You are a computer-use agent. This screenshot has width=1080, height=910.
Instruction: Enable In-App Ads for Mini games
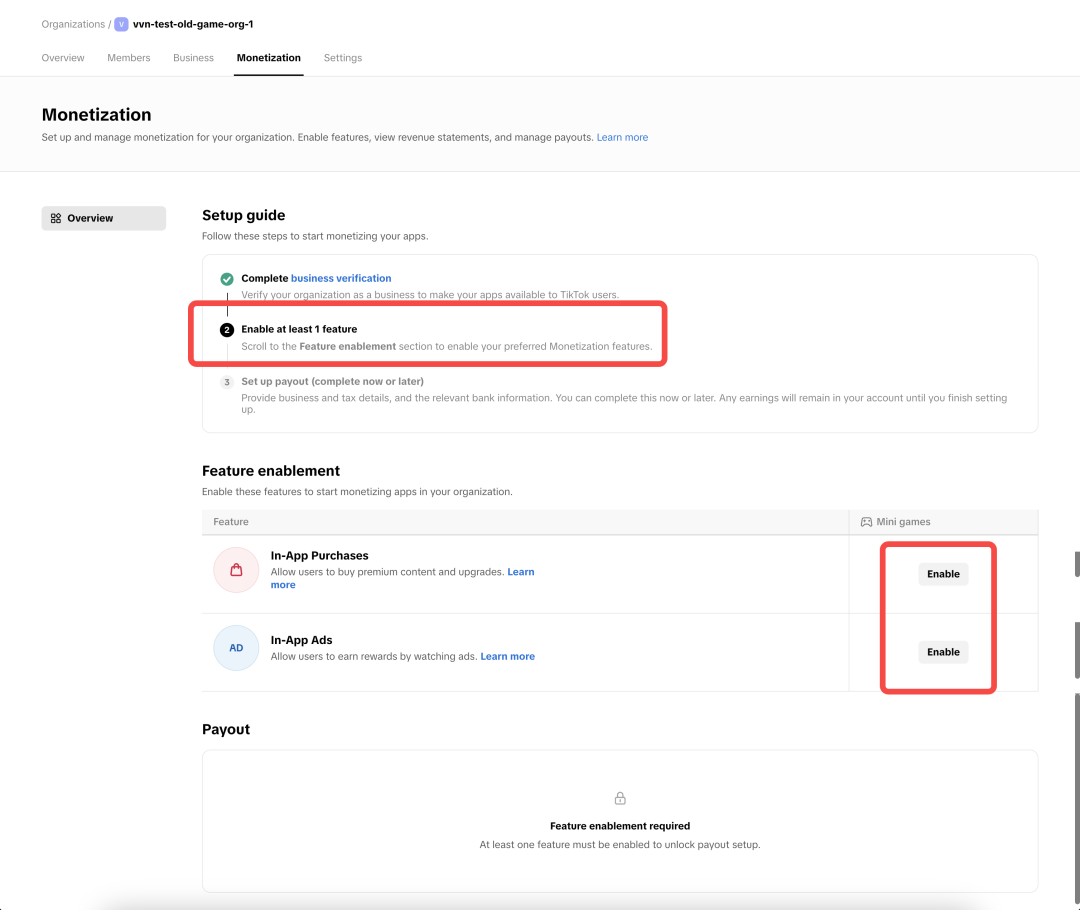(x=943, y=652)
